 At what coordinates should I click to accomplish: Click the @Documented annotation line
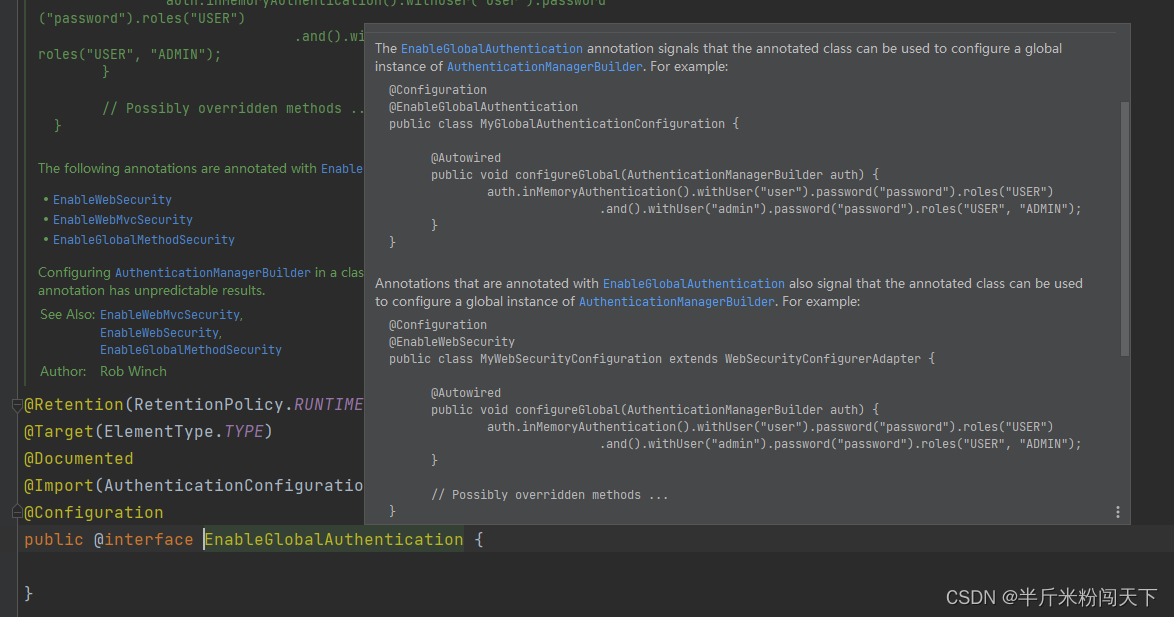pos(78,458)
